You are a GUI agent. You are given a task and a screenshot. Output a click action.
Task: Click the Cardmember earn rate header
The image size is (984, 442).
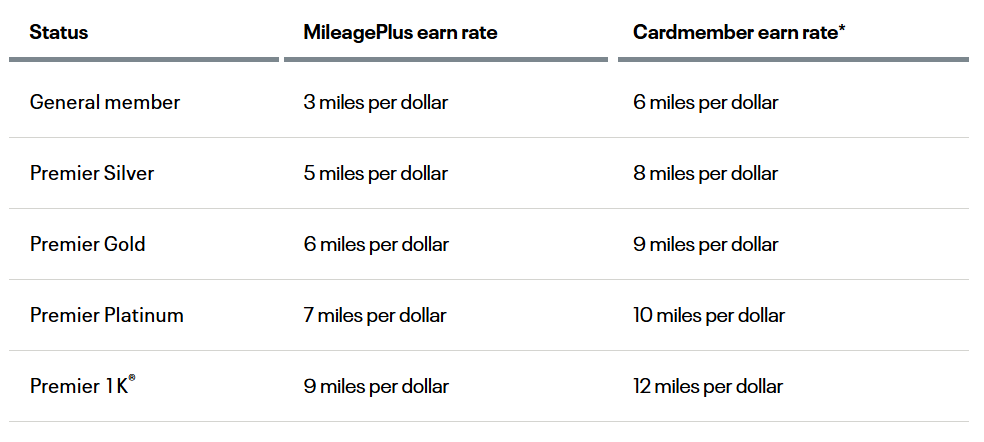click(738, 32)
